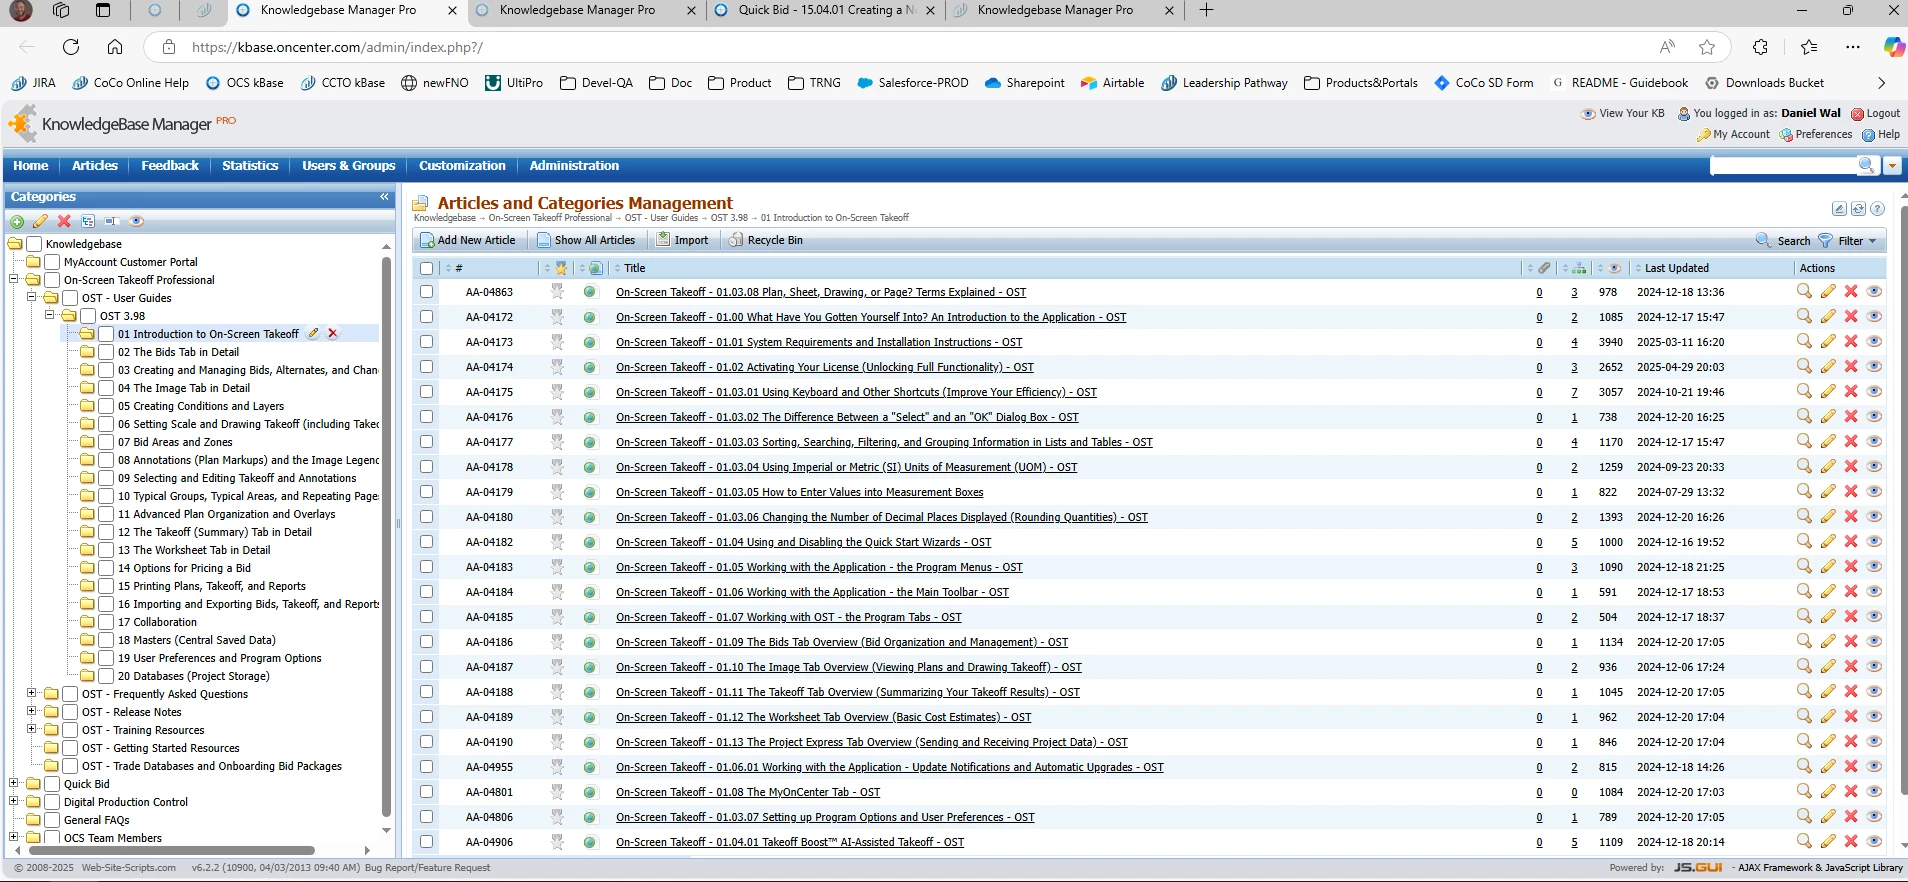The image size is (1908, 882).
Task: Switch to Quick Bid browser tab
Action: tap(825, 11)
